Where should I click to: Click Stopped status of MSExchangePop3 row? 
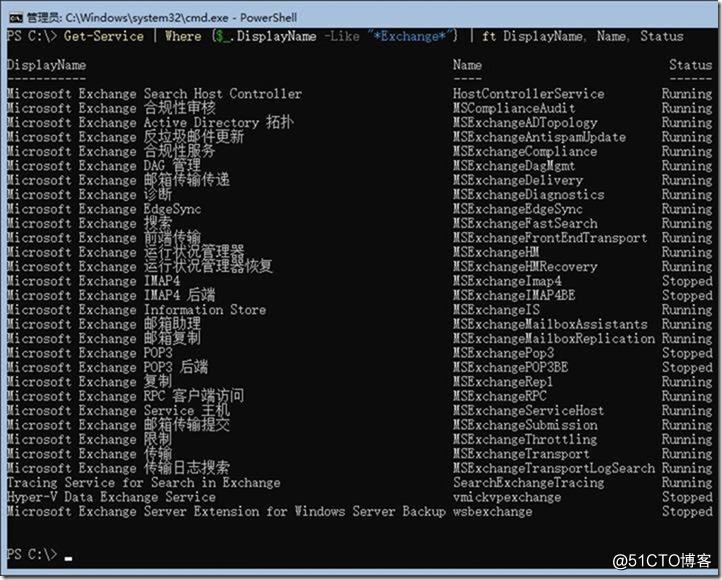point(687,353)
